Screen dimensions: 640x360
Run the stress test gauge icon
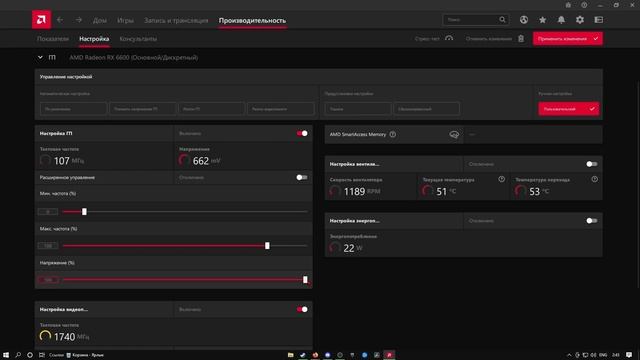(x=449, y=39)
